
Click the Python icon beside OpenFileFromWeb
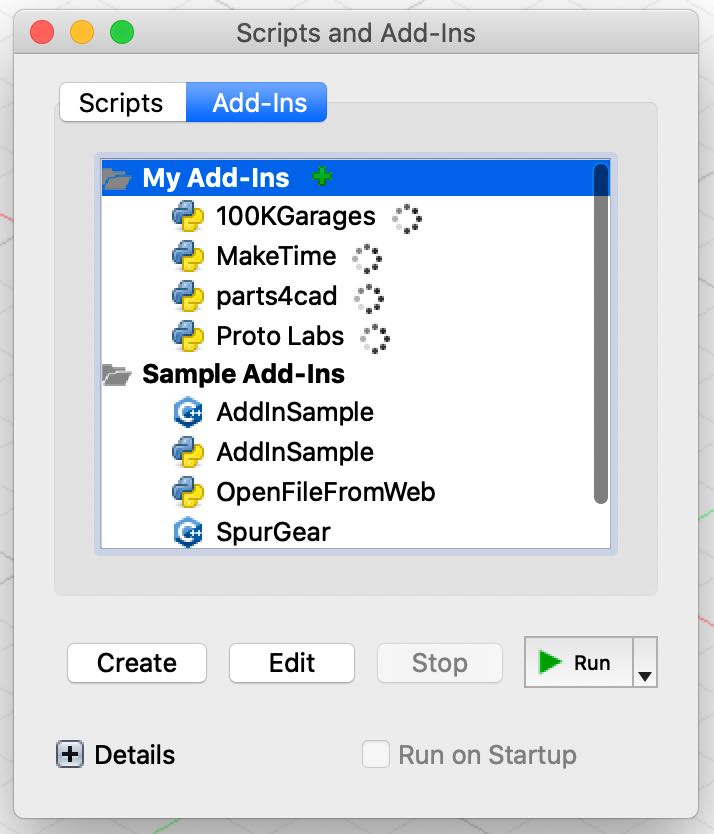(188, 492)
